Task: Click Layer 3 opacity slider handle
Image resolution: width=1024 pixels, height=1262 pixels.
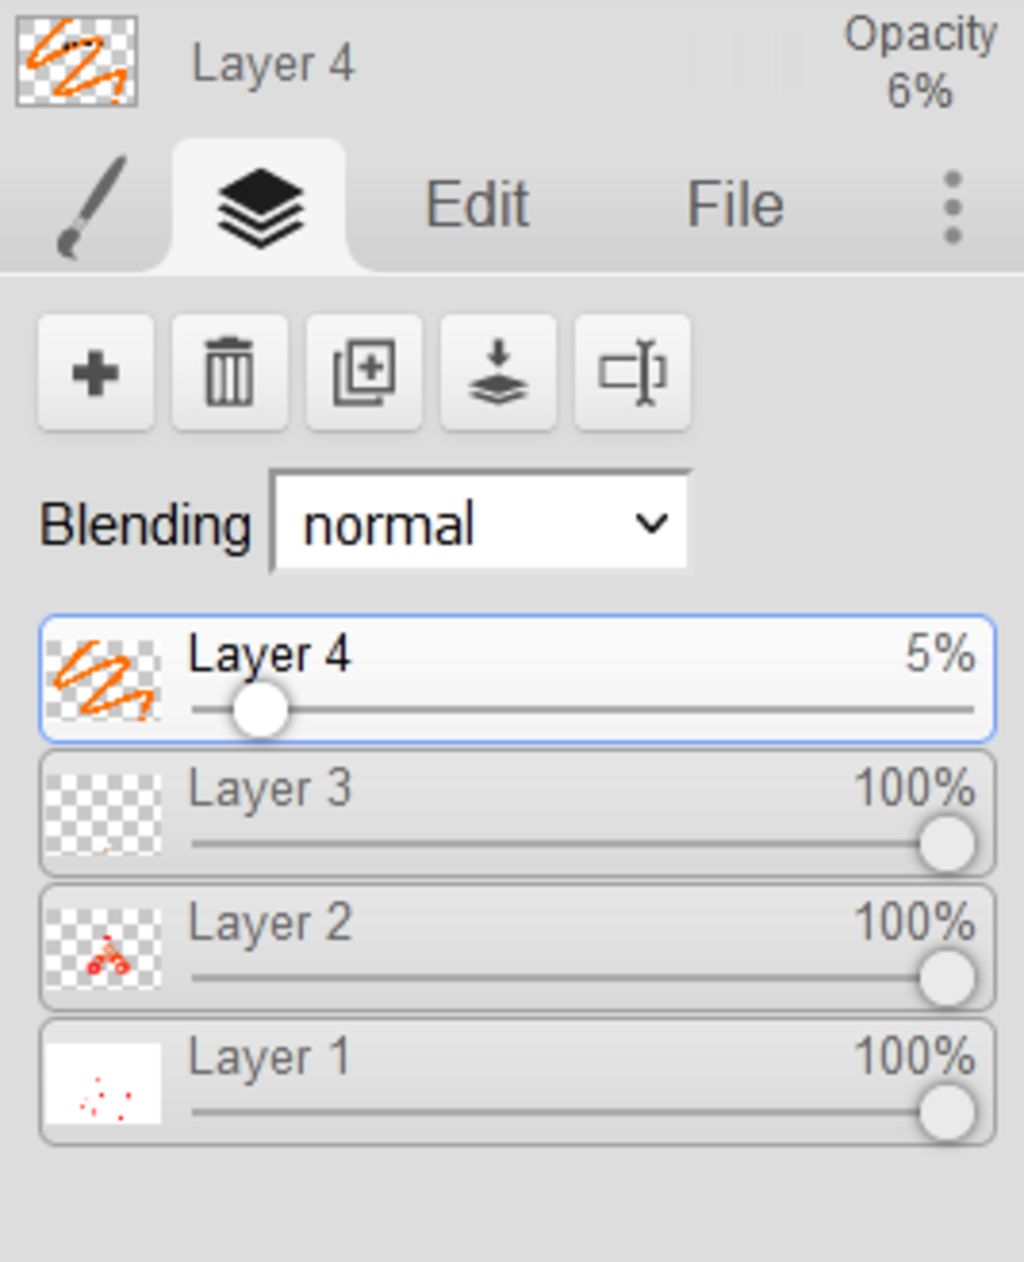Action: (x=946, y=844)
